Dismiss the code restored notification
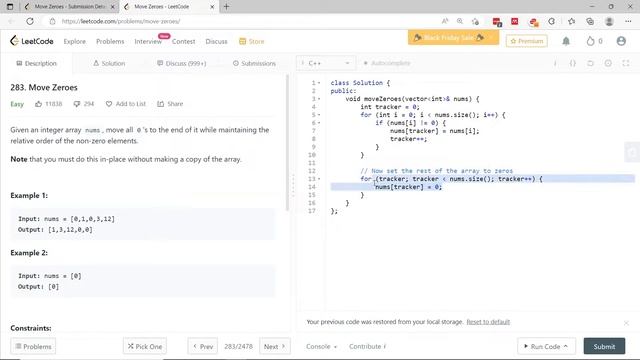 click(626, 323)
